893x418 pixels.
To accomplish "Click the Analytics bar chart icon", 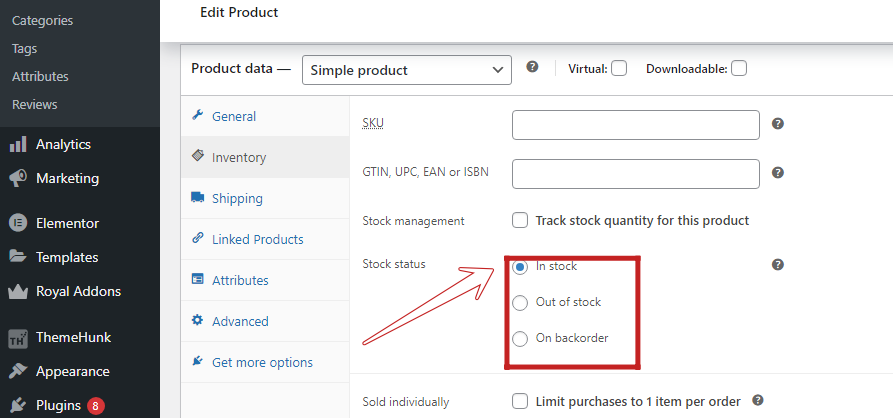I will pyautogui.click(x=17, y=144).
